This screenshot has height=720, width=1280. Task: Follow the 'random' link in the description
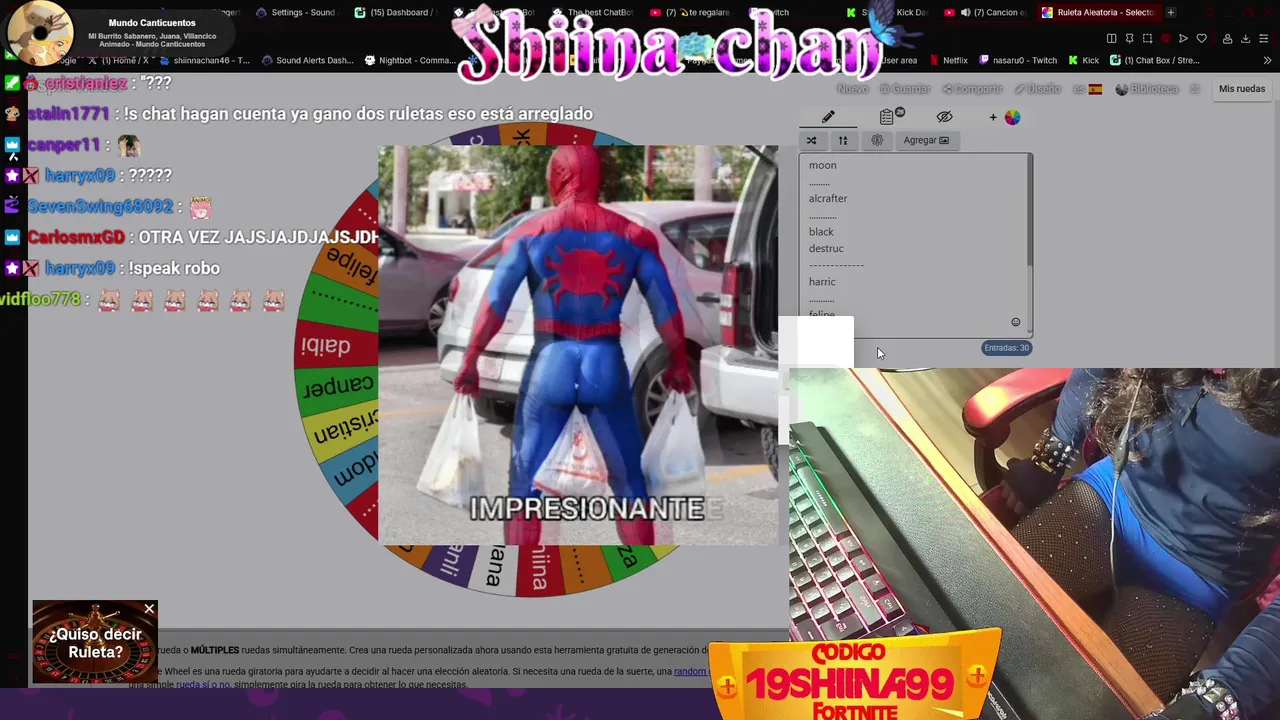pos(690,671)
